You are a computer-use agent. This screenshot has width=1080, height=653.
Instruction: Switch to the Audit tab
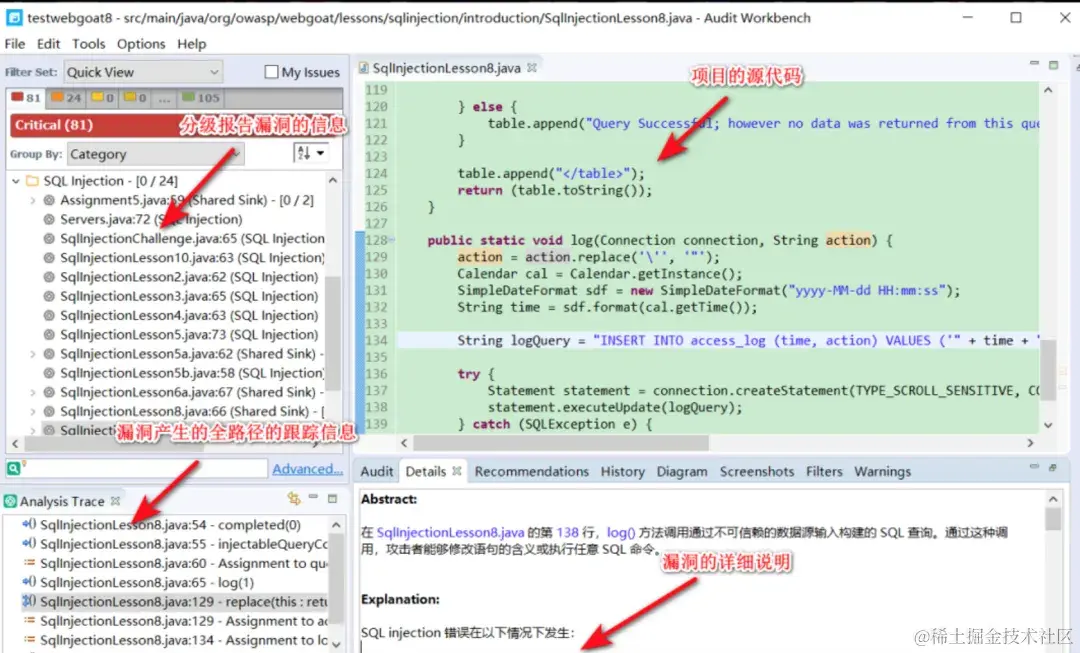click(377, 472)
